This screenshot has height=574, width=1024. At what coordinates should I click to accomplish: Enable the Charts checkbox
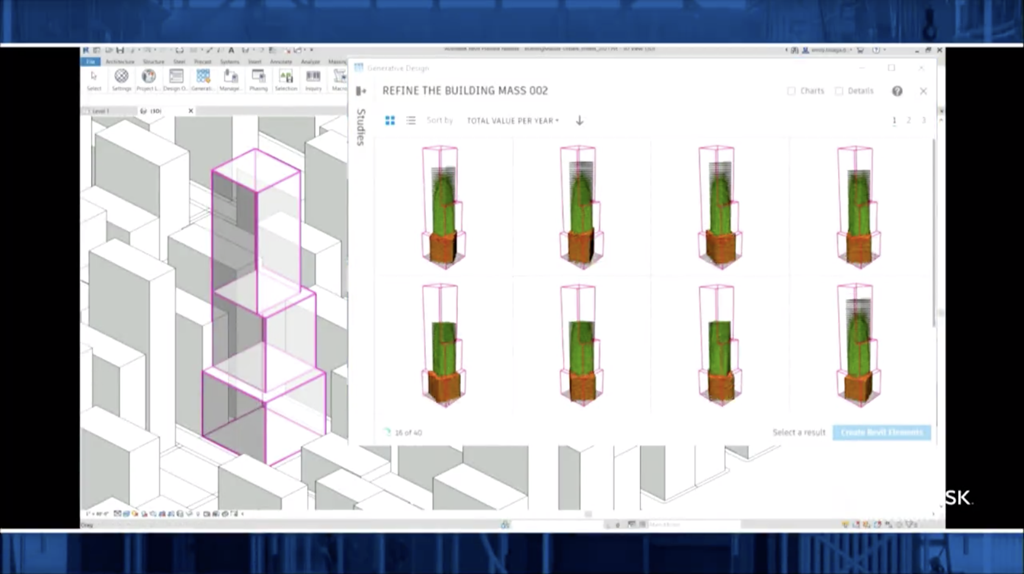tap(792, 91)
